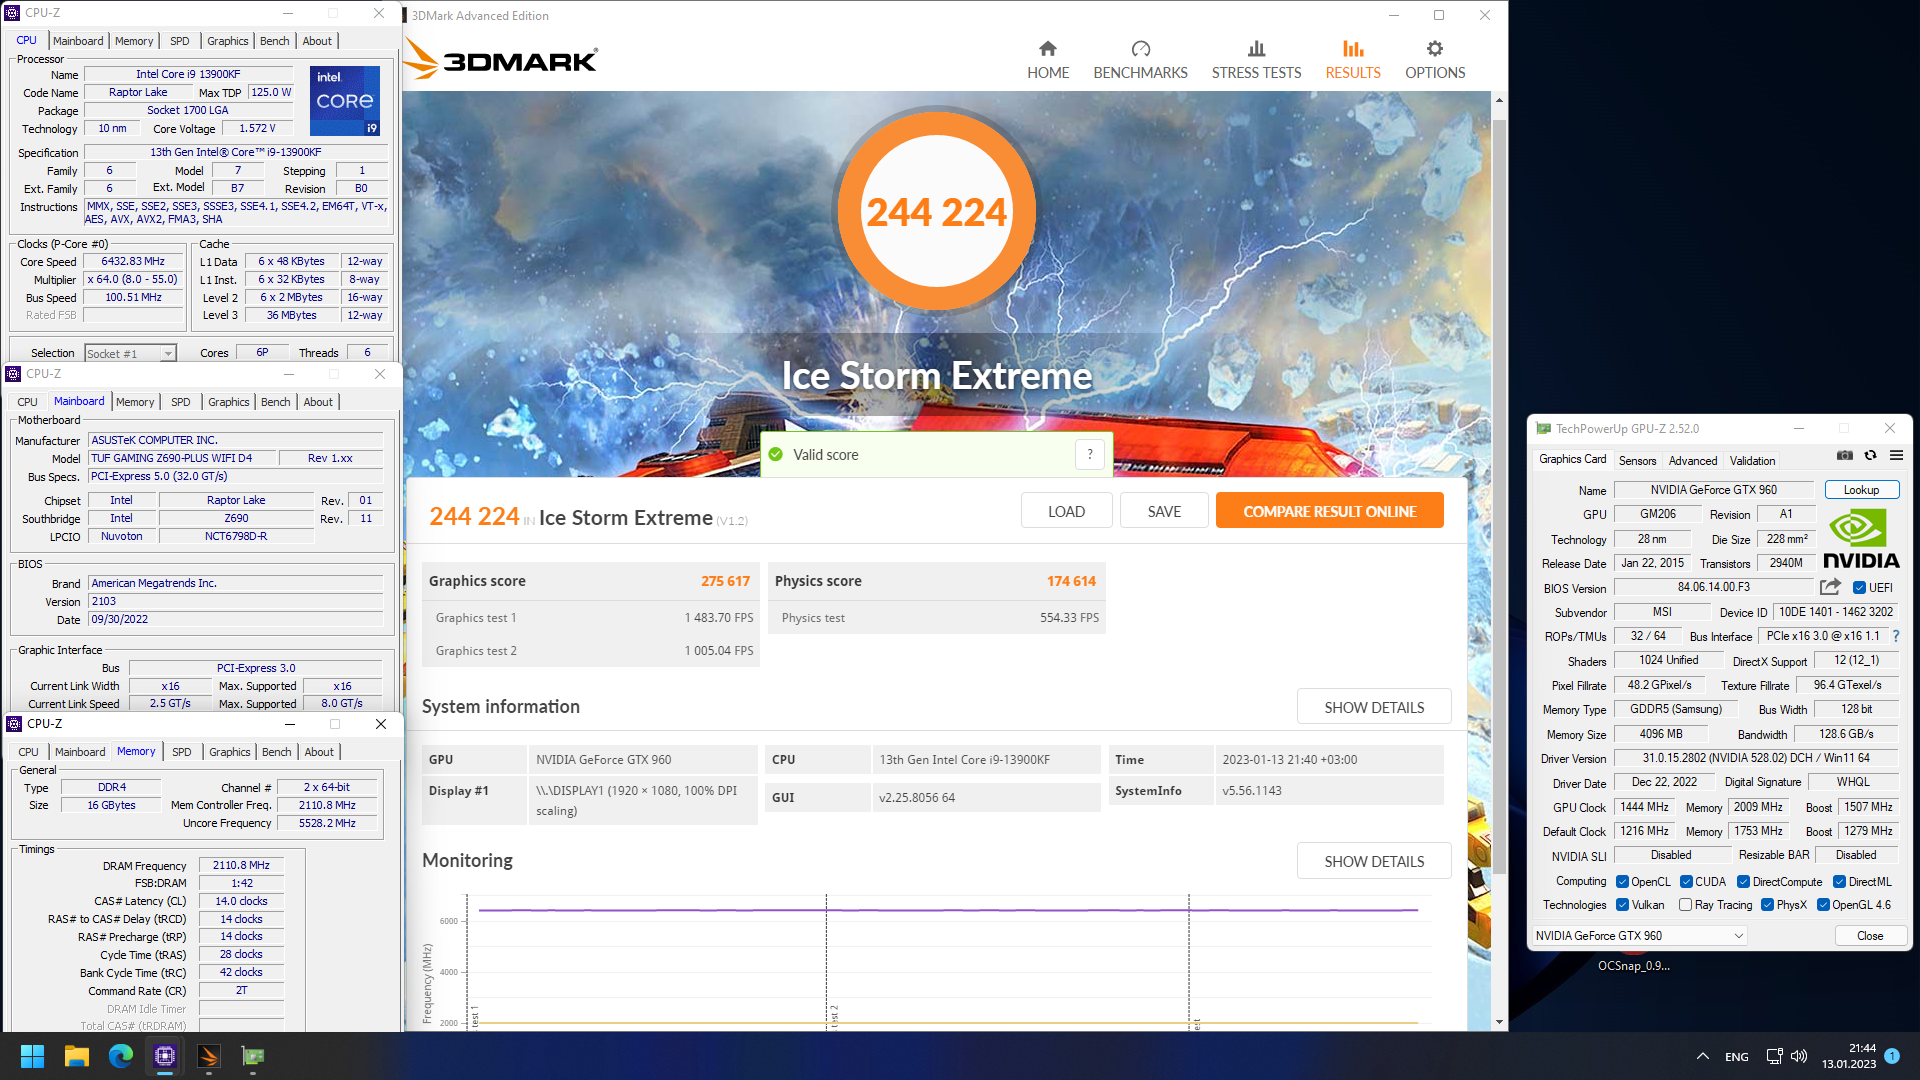Open the Options gear in 3DMark
Screen dimensions: 1920x1080
(1435, 60)
